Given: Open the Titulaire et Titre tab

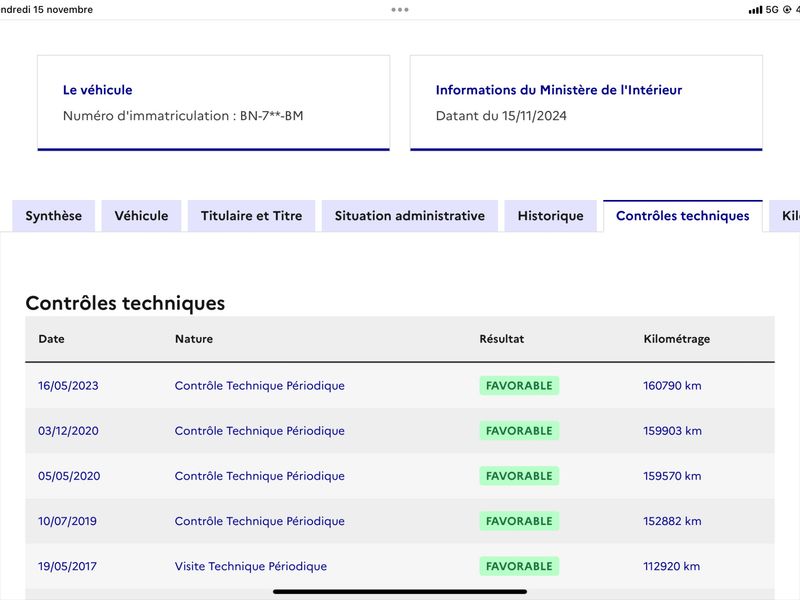Looking at the screenshot, I should coord(252,216).
